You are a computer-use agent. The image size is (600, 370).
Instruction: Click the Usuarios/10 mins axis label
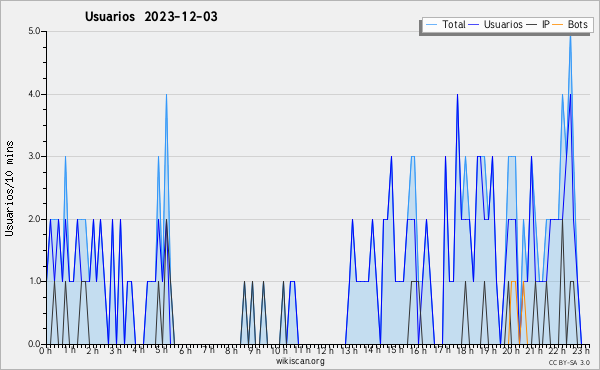tap(9, 188)
